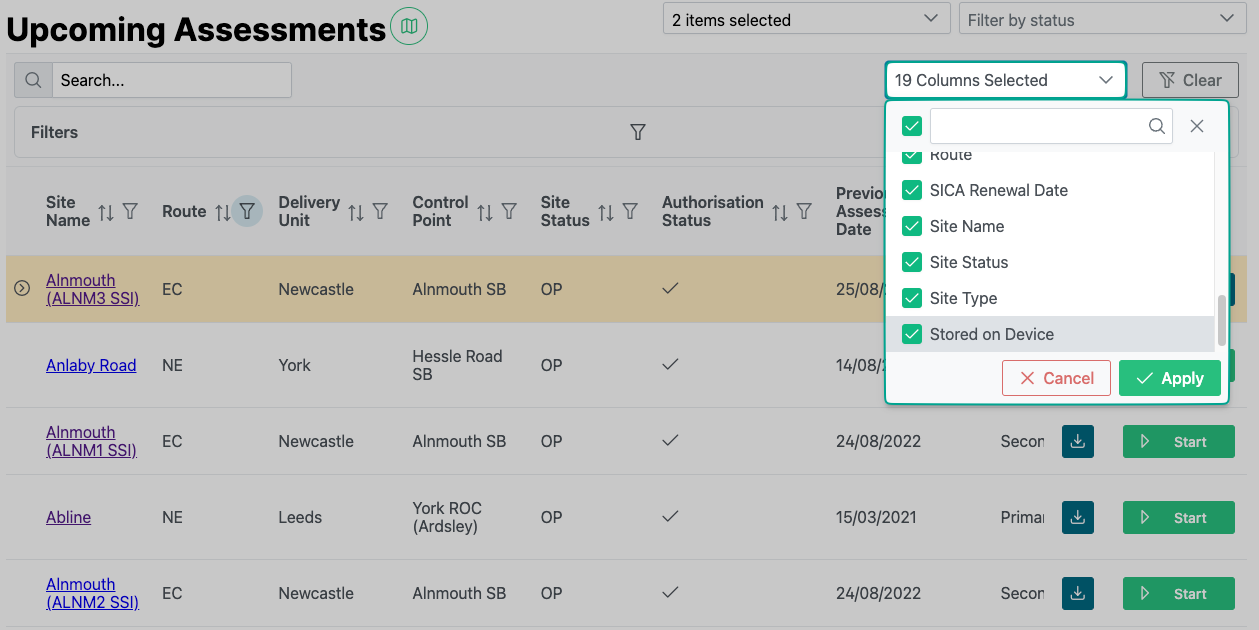
Task: Expand the Alnmouth (ALNM3 SSI) row
Action: 22,289
